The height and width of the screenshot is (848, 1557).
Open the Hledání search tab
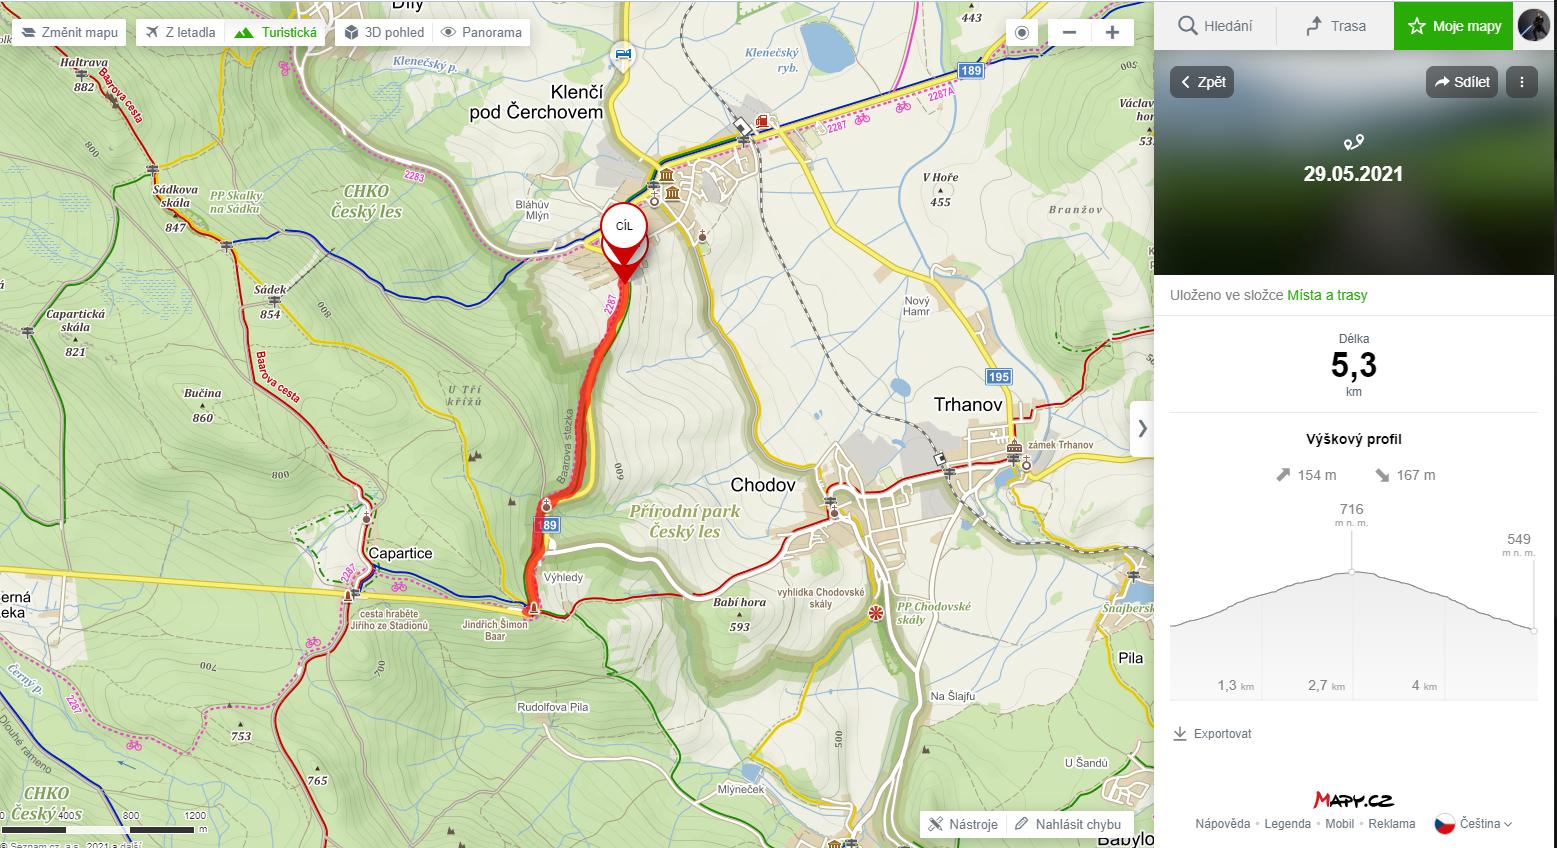[x=1214, y=26]
